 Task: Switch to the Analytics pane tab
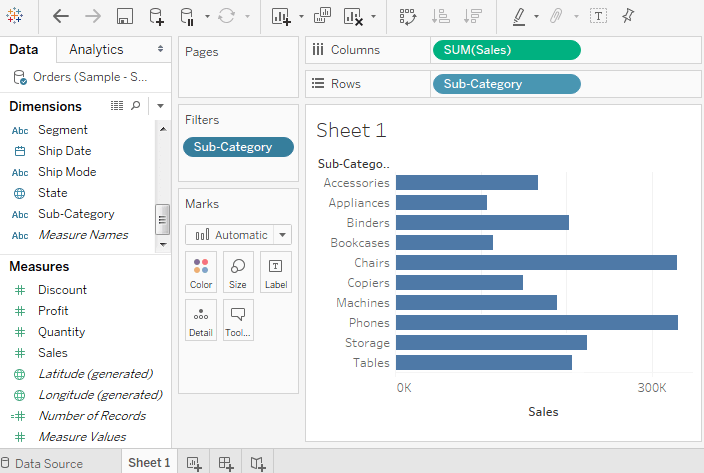coord(96,49)
